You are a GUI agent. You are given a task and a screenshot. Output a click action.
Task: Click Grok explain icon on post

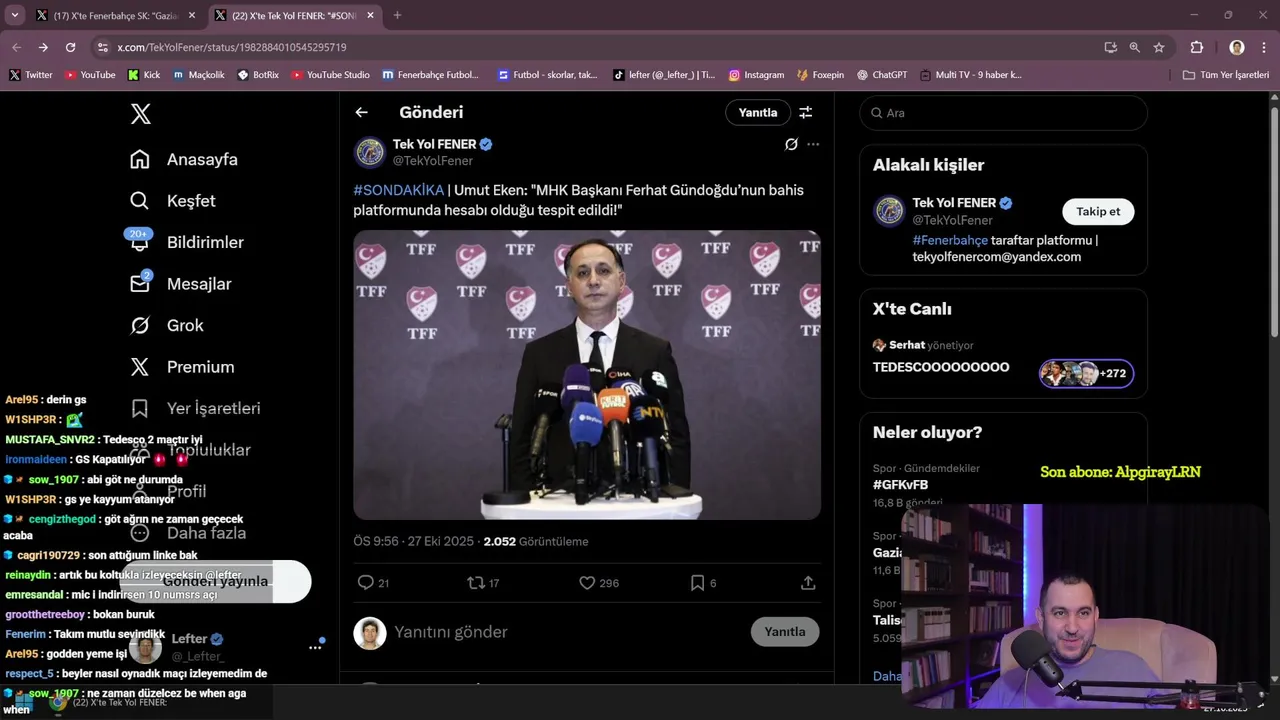point(791,144)
